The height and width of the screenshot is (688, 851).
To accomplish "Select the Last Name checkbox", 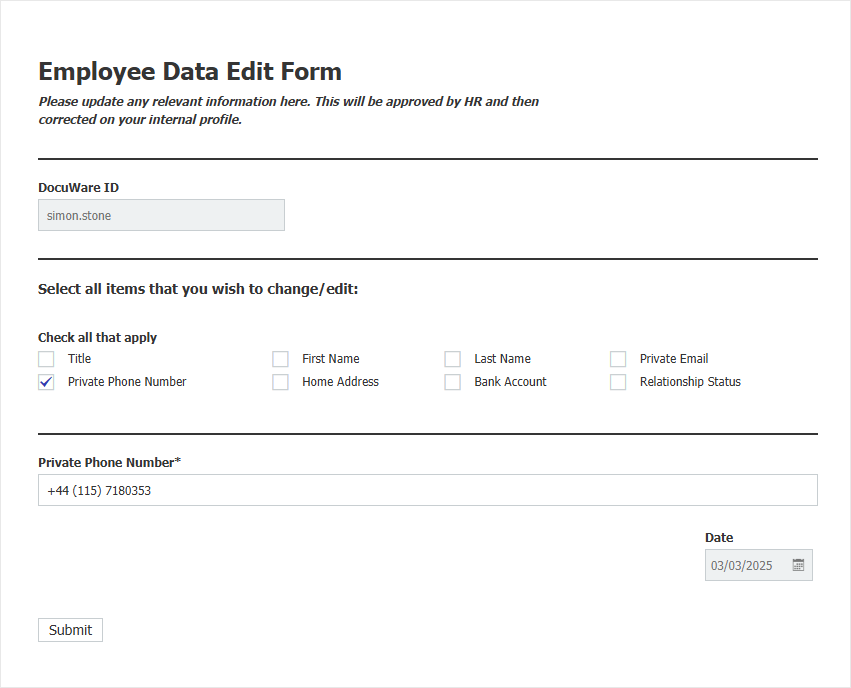I will point(452,358).
